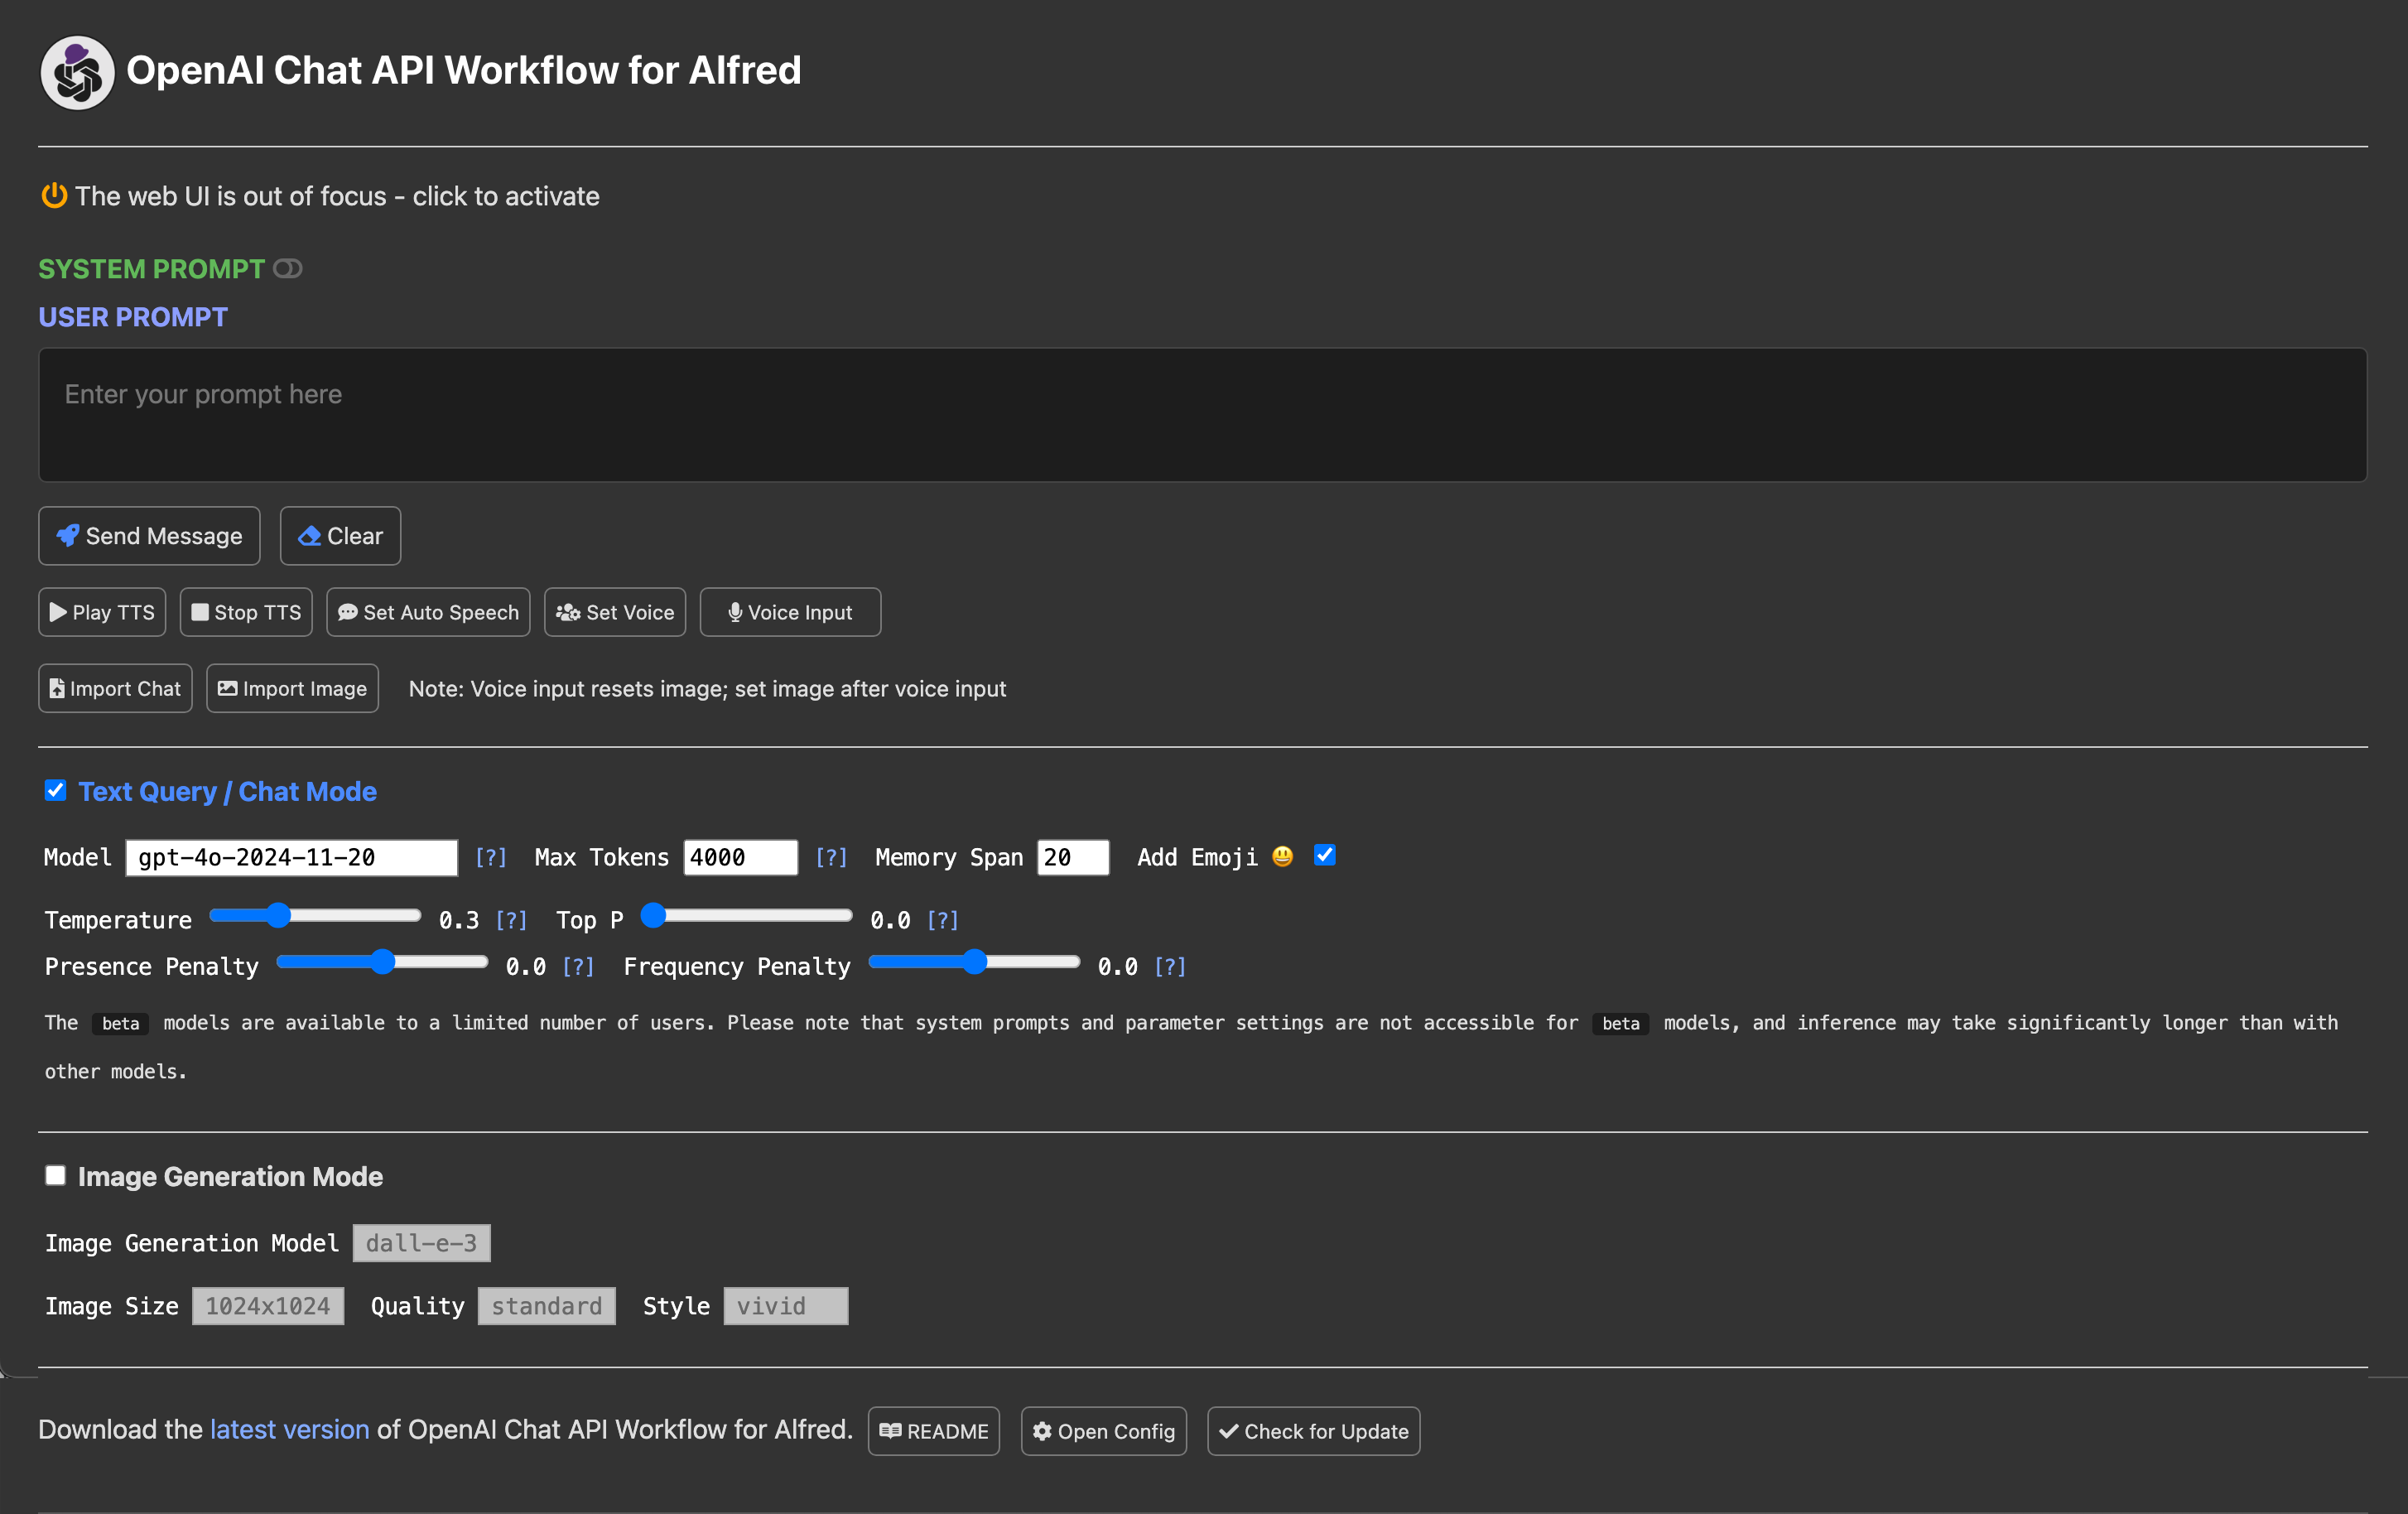
Task: Open the README button
Action: tap(934, 1432)
